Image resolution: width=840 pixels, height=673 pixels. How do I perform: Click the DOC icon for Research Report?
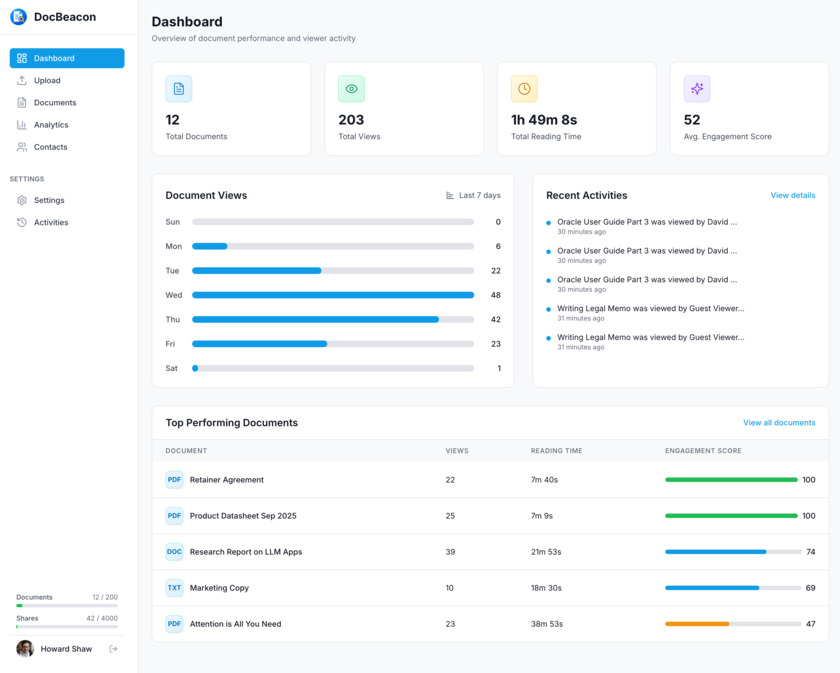(x=174, y=552)
